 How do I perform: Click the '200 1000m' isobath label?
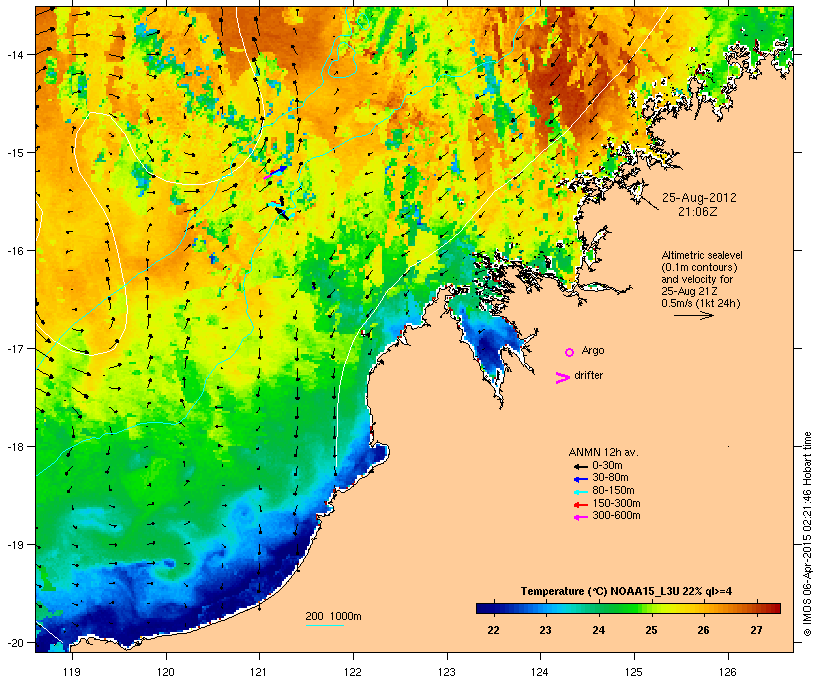click(x=333, y=616)
